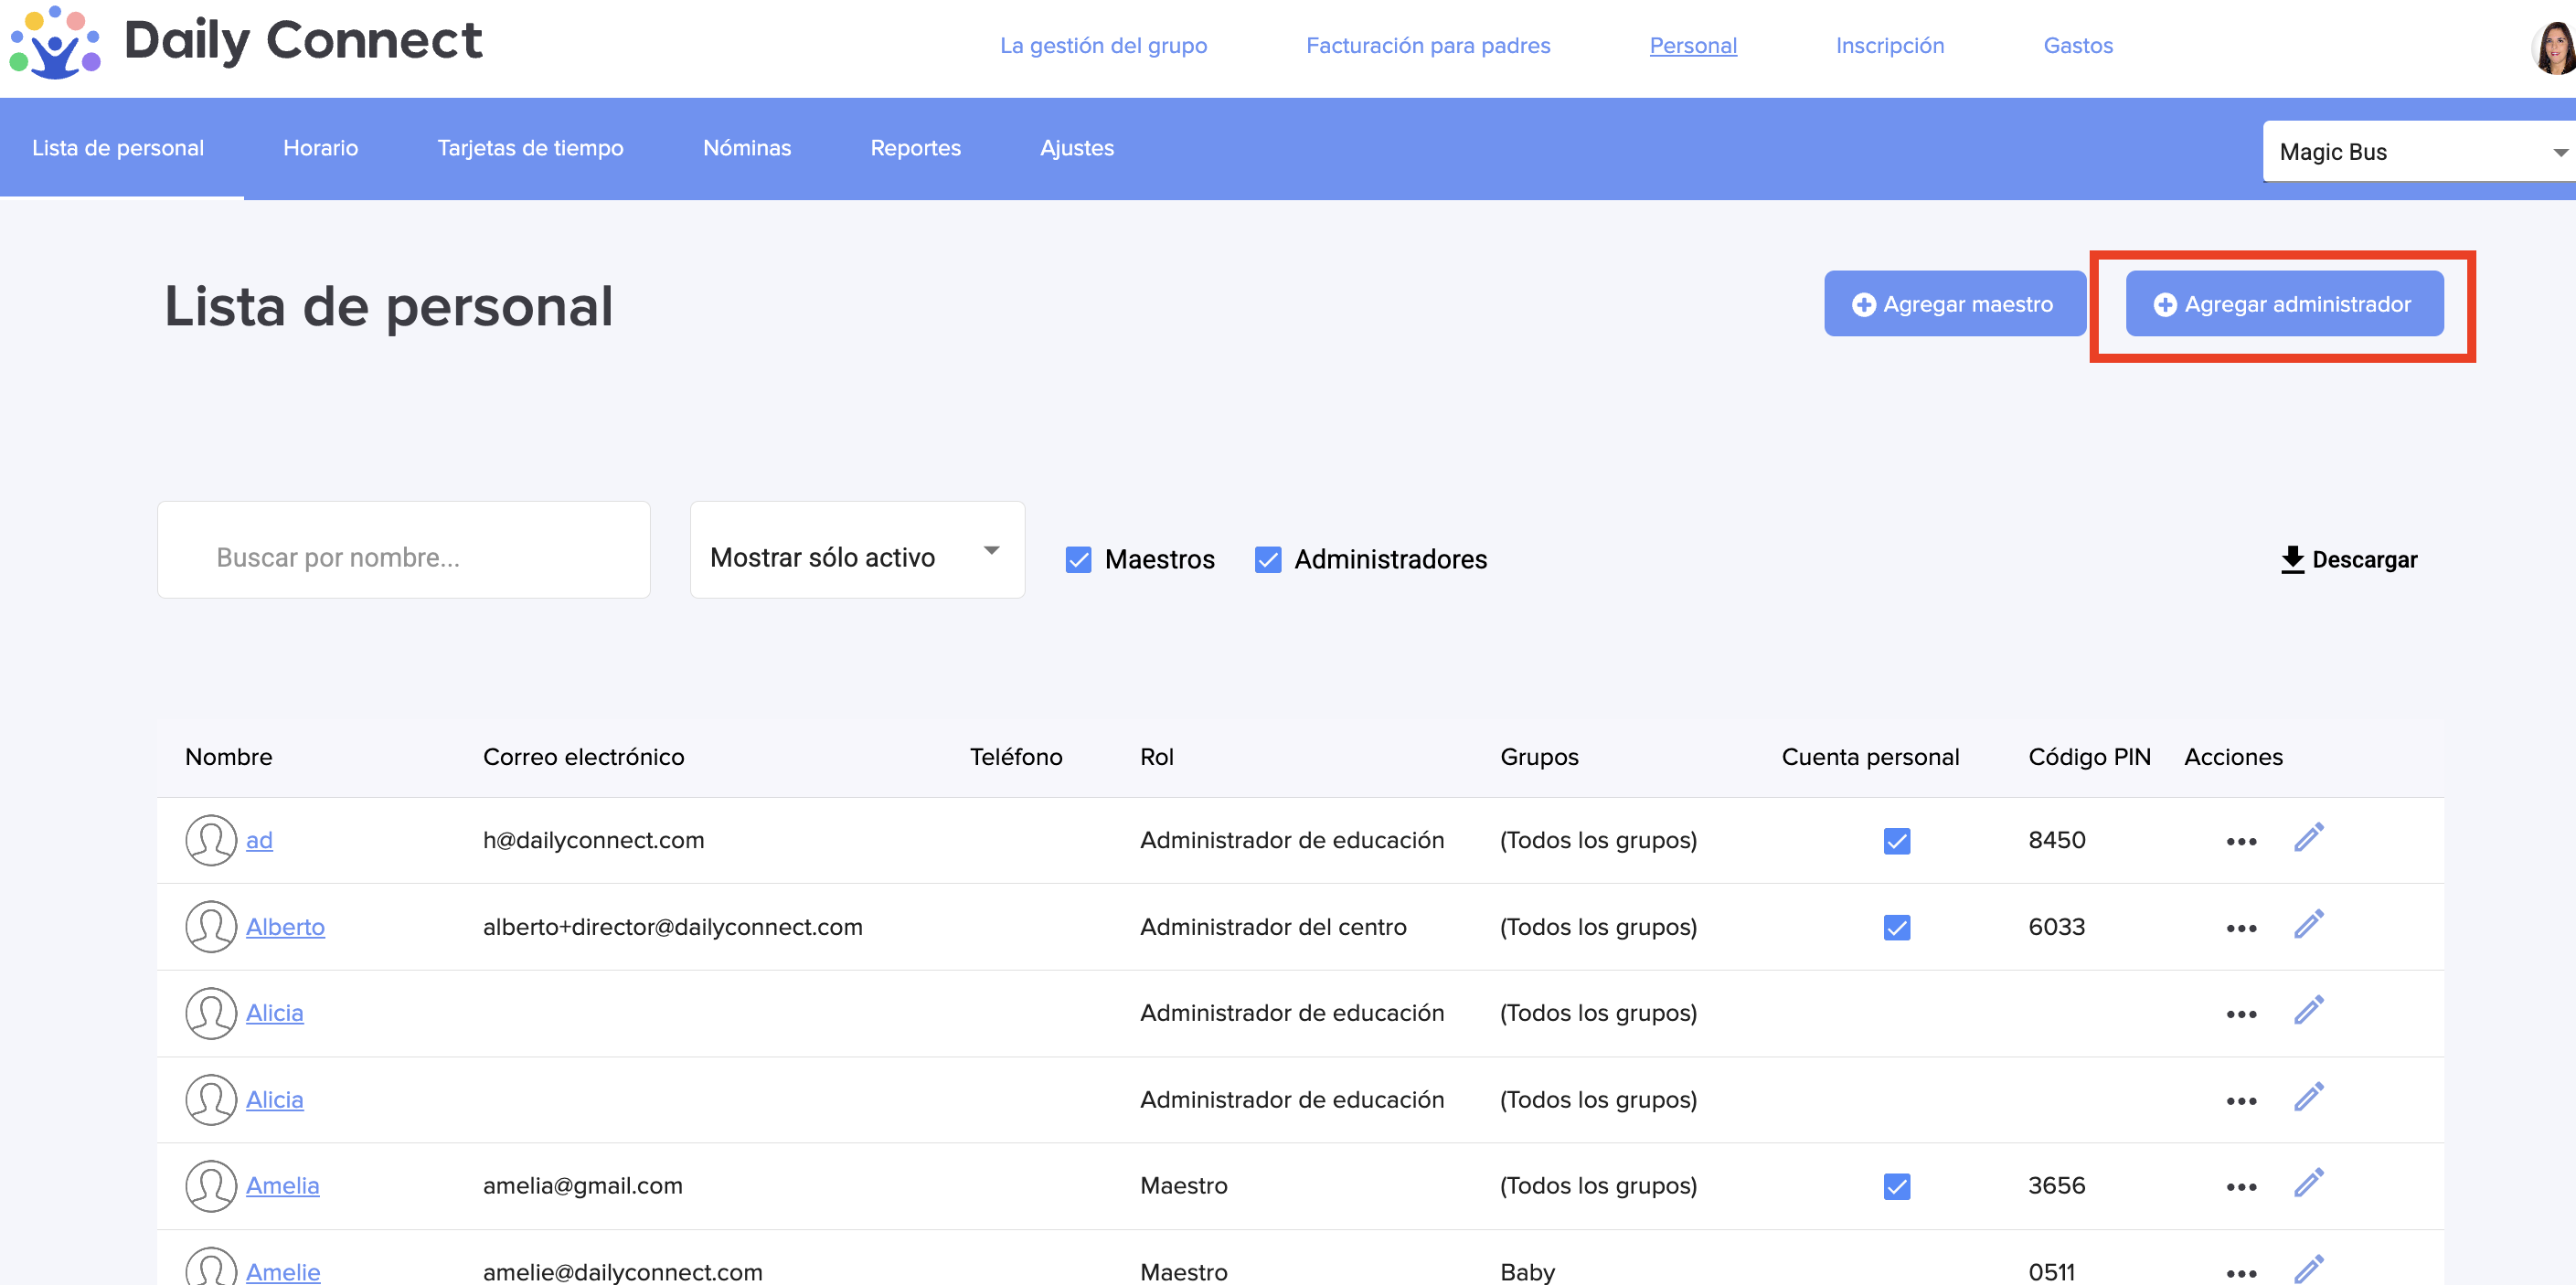This screenshot has height=1285, width=2576.
Task: Open the Tarjetas de tiempo tab
Action: (x=530, y=148)
